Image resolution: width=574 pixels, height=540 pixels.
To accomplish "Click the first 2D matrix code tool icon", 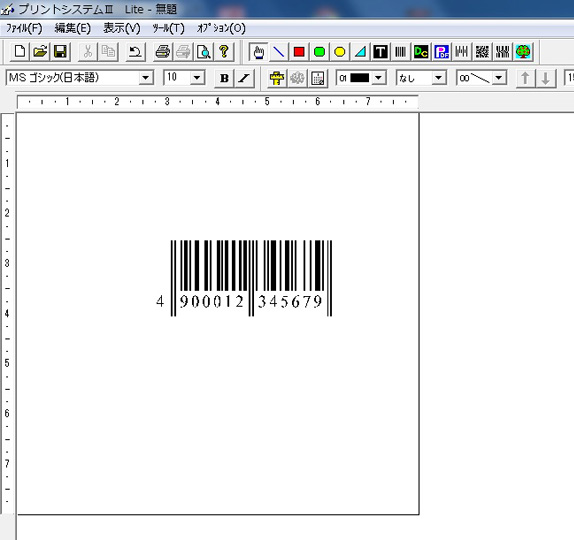I will click(x=482, y=52).
